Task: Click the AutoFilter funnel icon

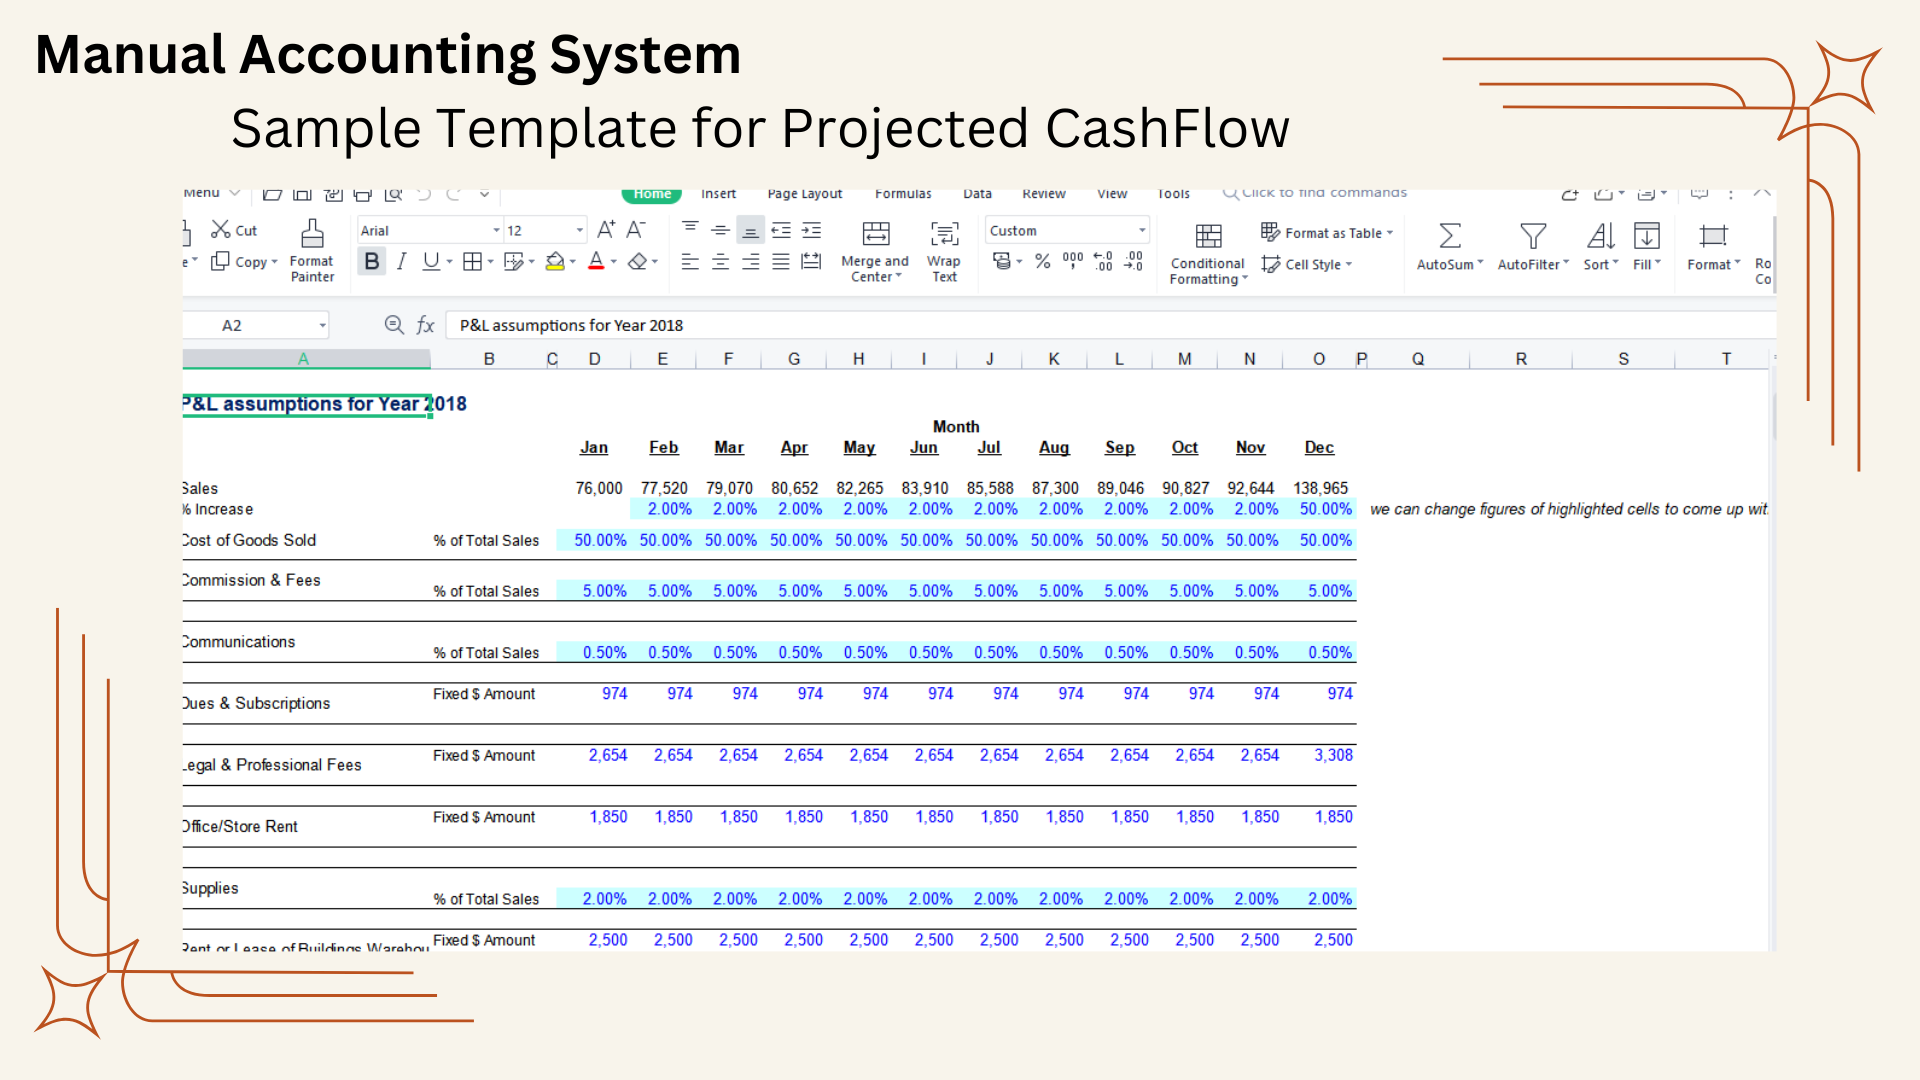Action: (x=1532, y=236)
